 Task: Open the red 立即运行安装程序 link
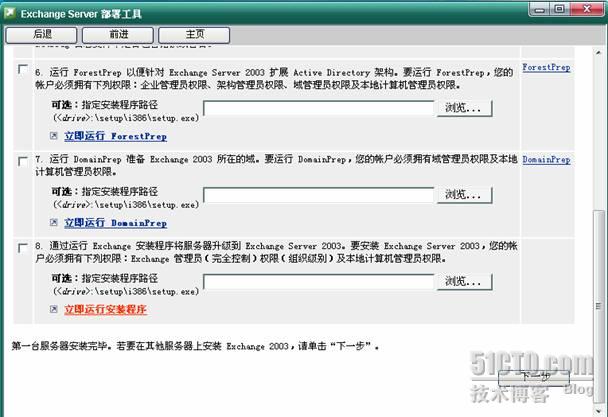pos(105,310)
